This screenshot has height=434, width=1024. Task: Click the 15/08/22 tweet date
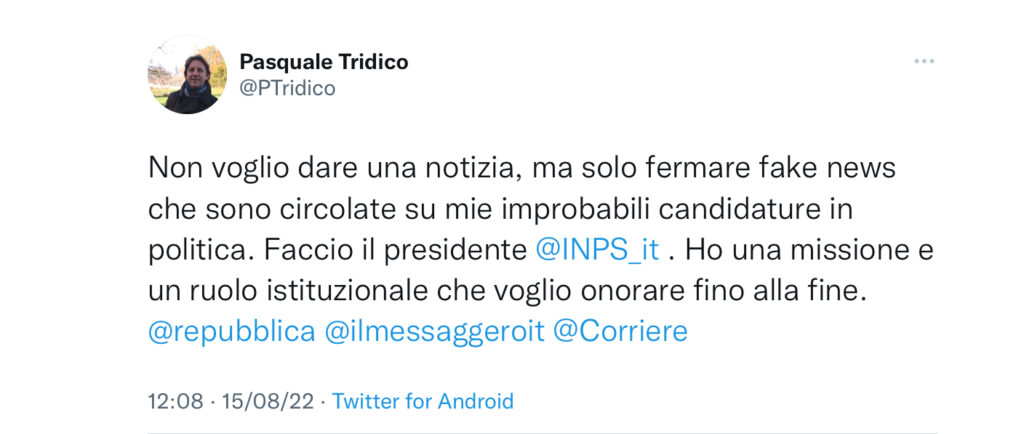269,401
